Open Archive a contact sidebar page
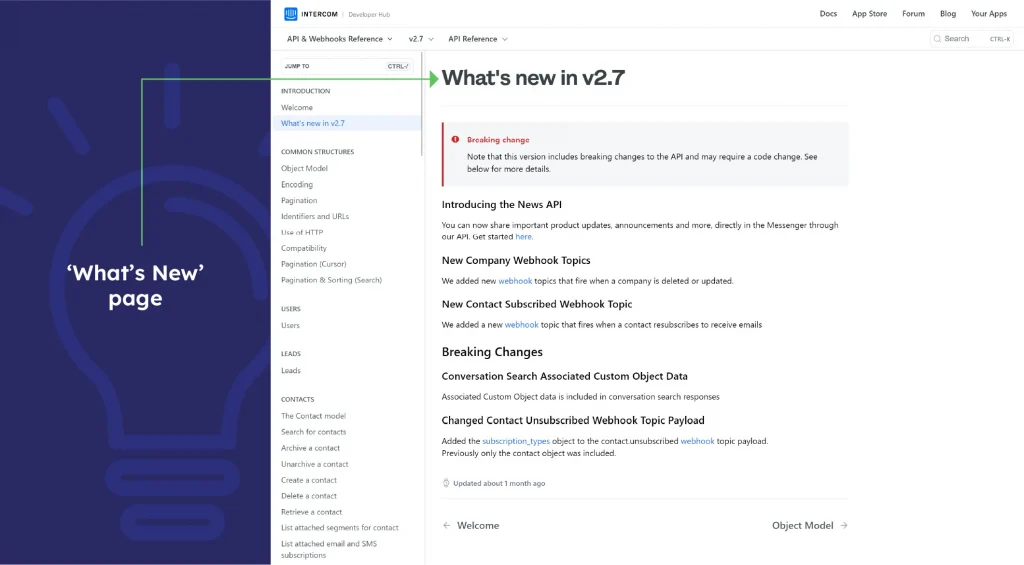Viewport: 1024px width, 565px height. [x=310, y=448]
